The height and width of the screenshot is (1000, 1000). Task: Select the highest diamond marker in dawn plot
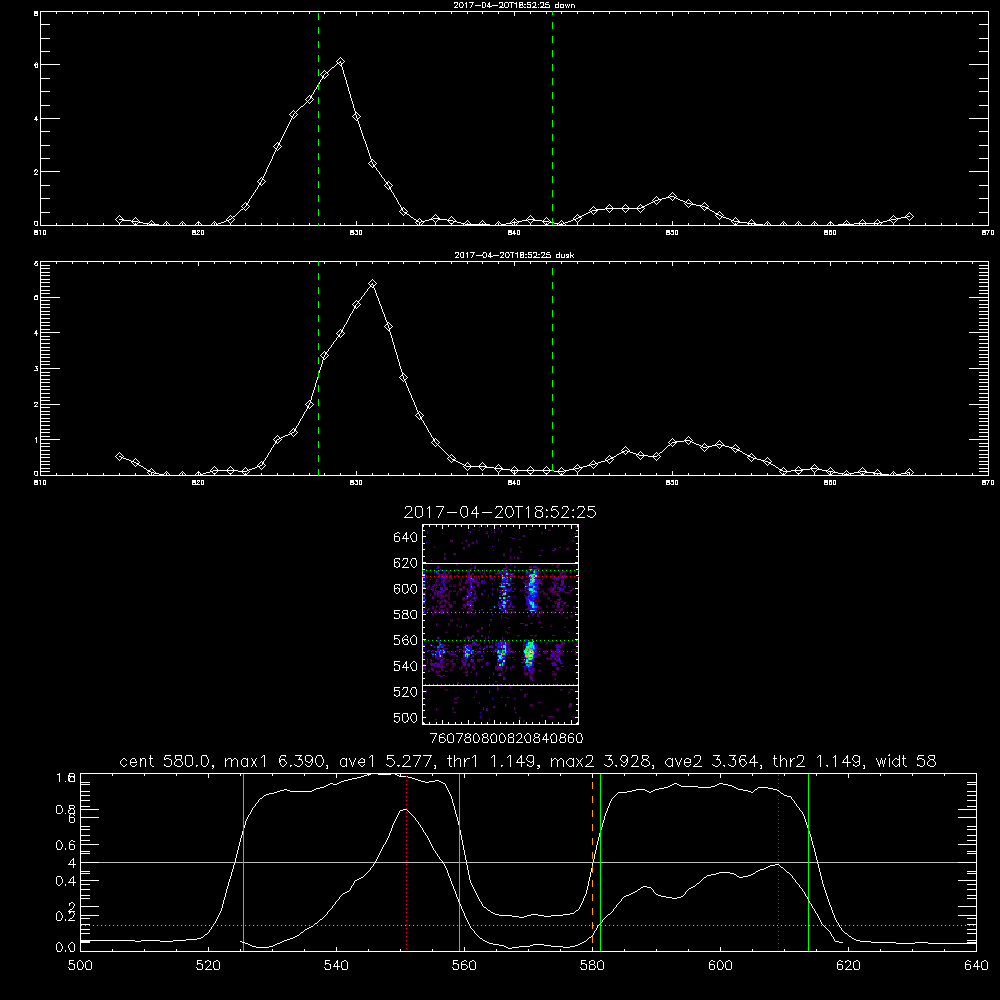pos(341,62)
